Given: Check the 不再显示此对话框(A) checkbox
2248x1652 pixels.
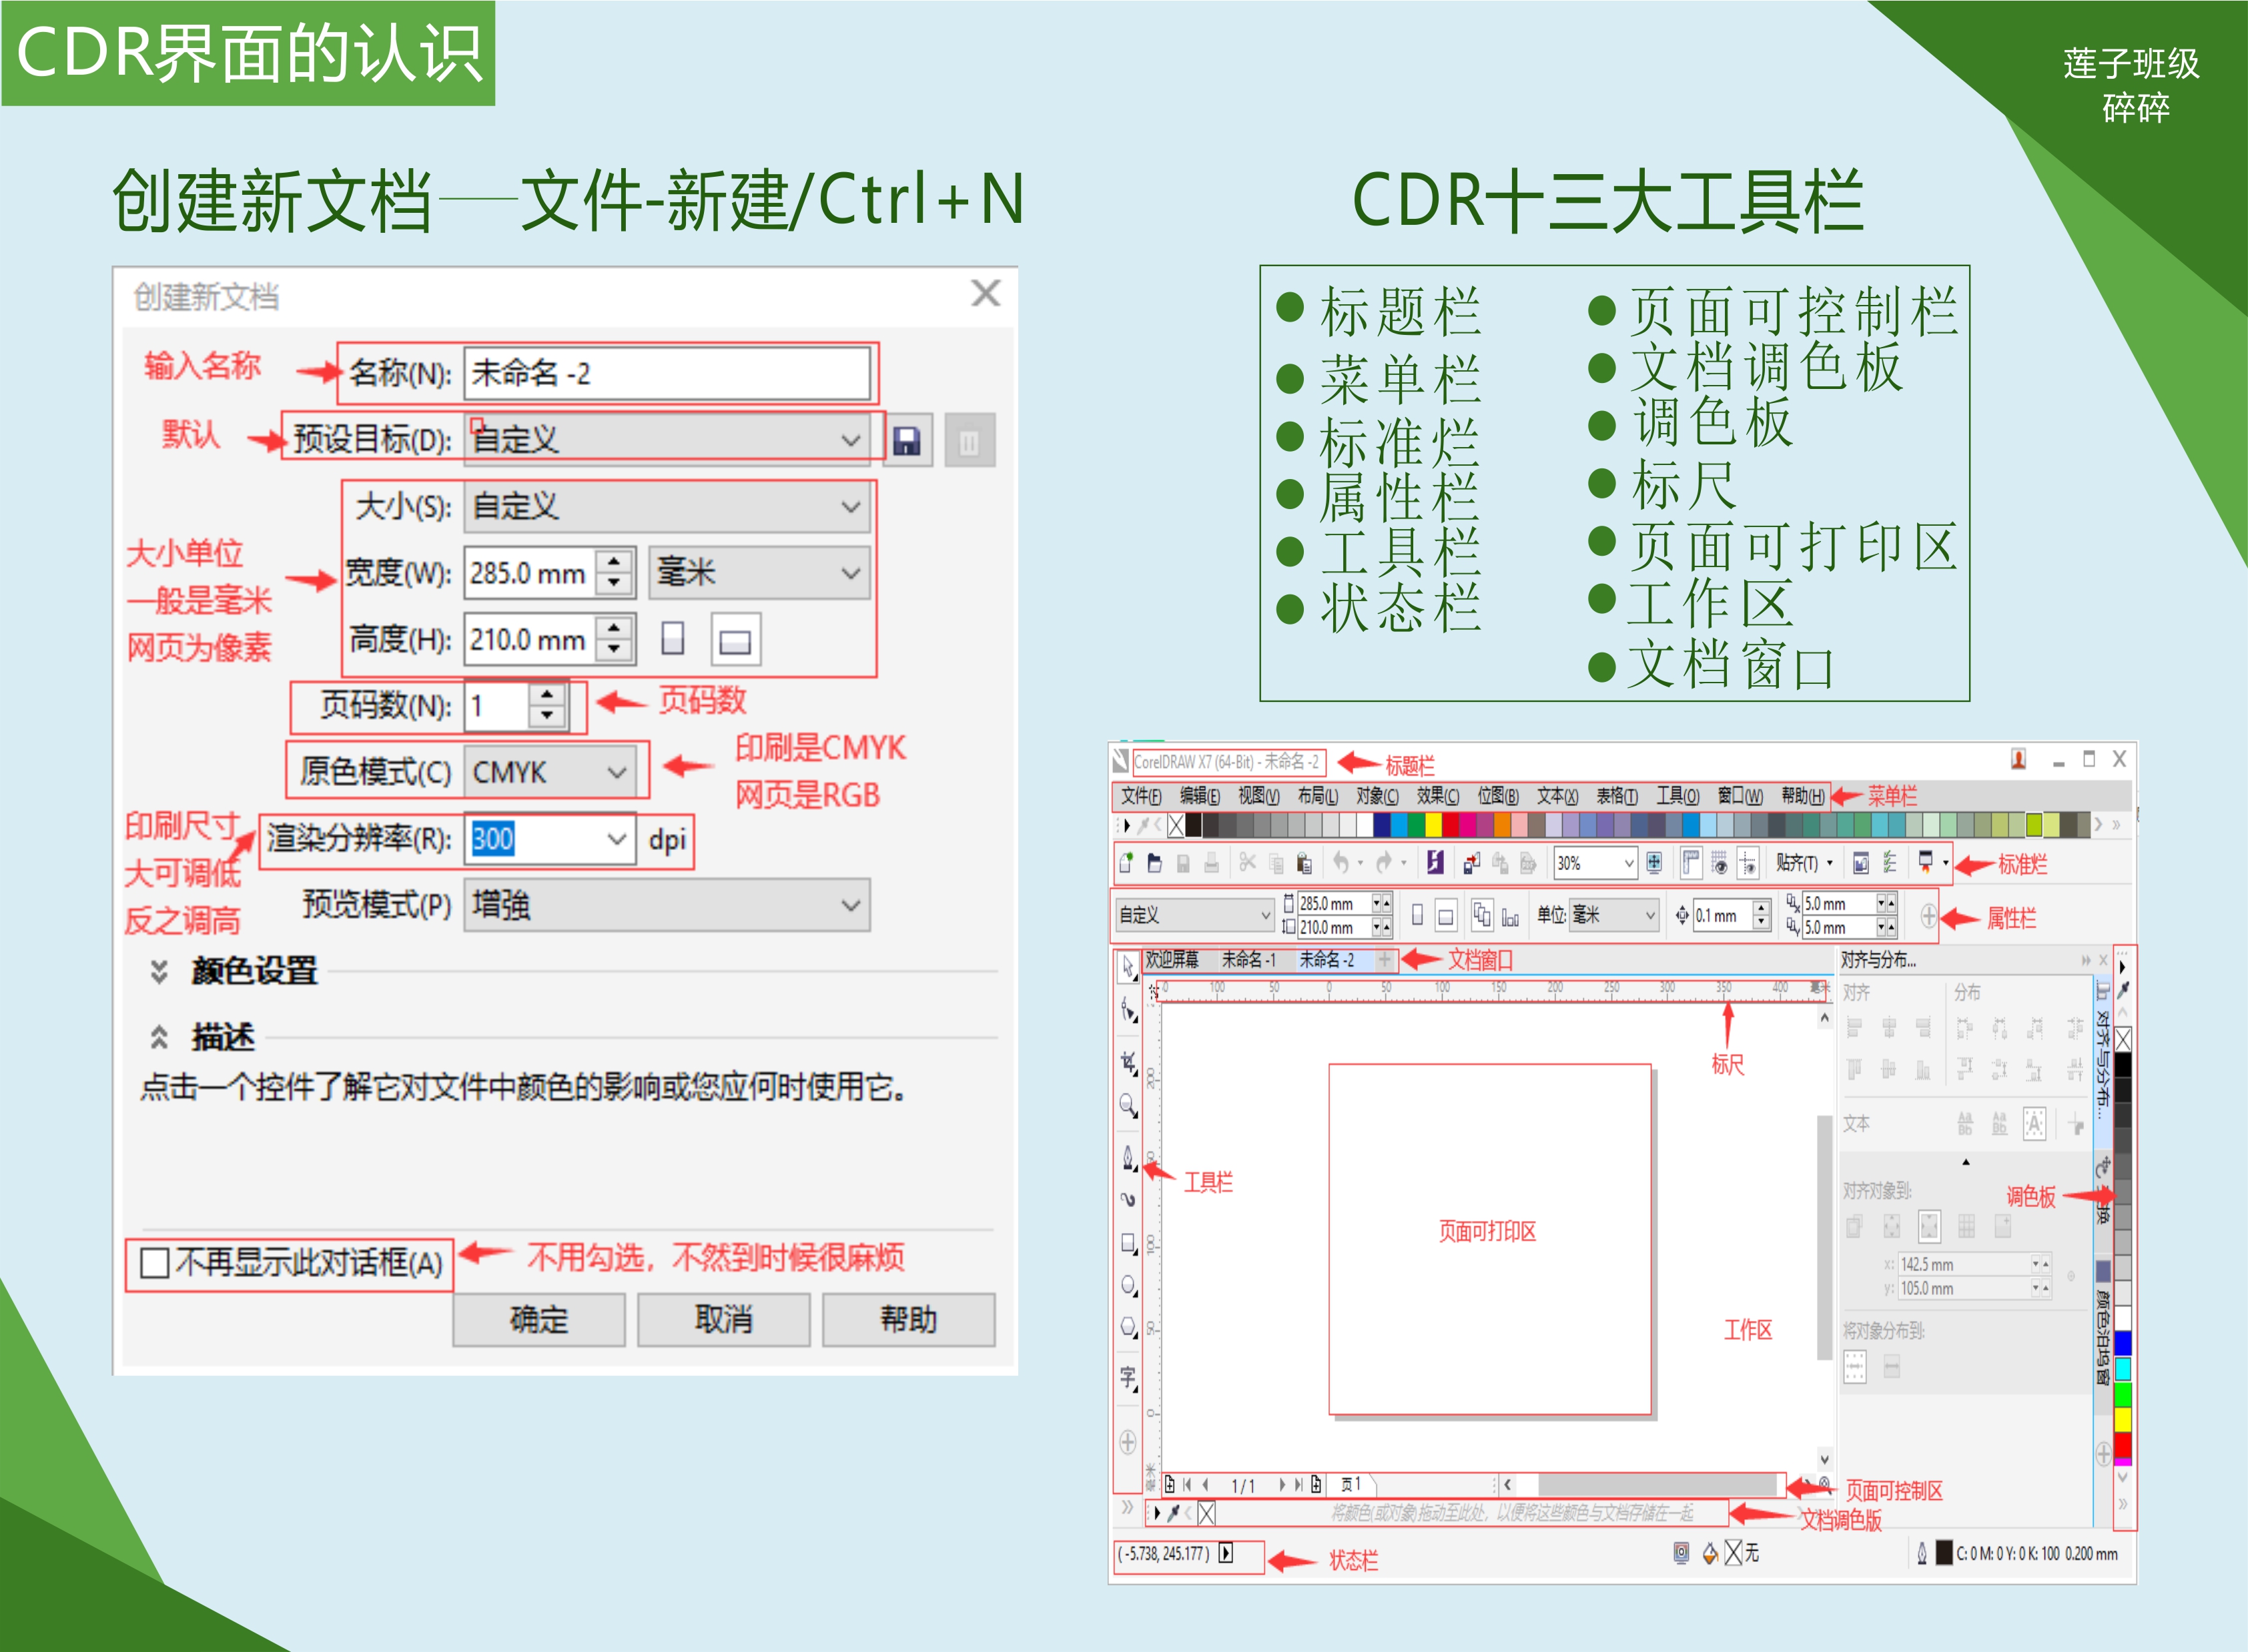Looking at the screenshot, I should 155,1263.
